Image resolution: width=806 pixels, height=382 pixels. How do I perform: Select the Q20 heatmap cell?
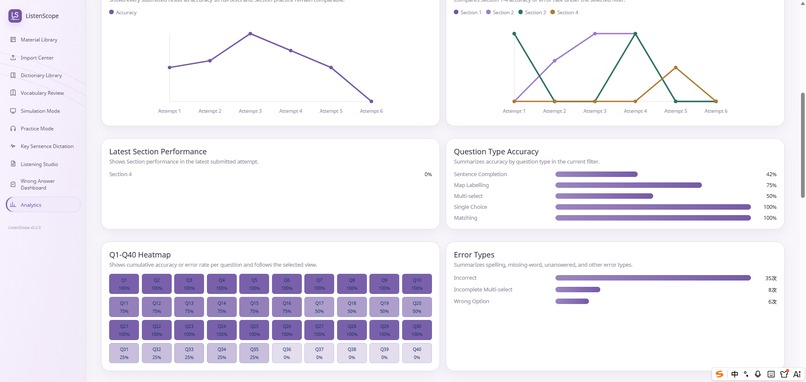tap(417, 307)
